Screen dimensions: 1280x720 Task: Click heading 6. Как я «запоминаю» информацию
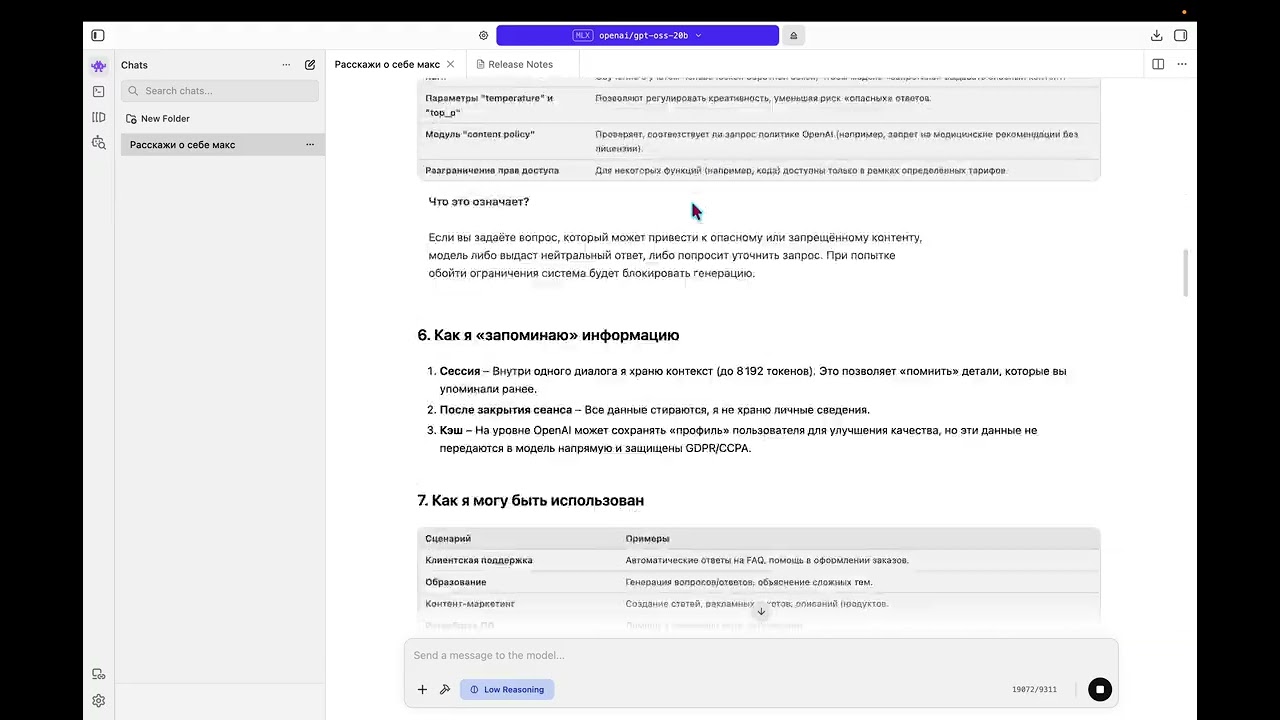click(x=548, y=335)
